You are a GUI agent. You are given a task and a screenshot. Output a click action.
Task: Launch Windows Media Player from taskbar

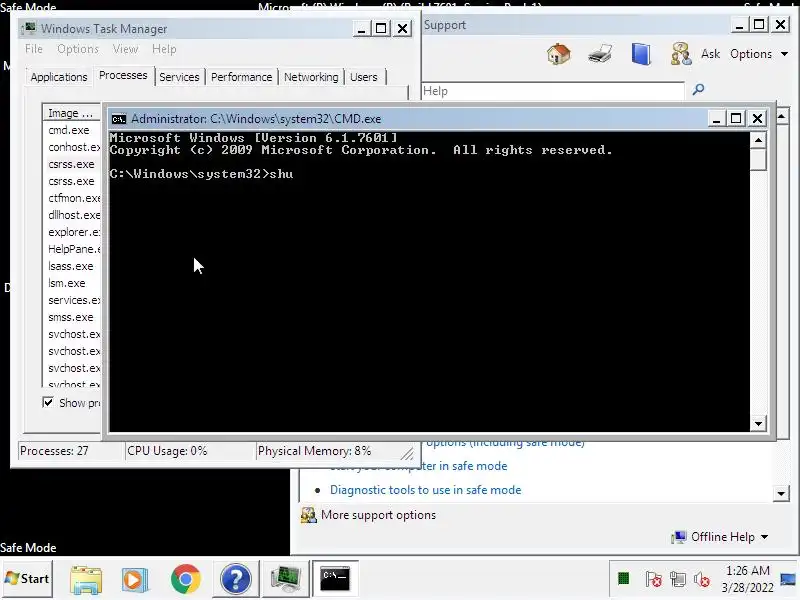coord(135,580)
